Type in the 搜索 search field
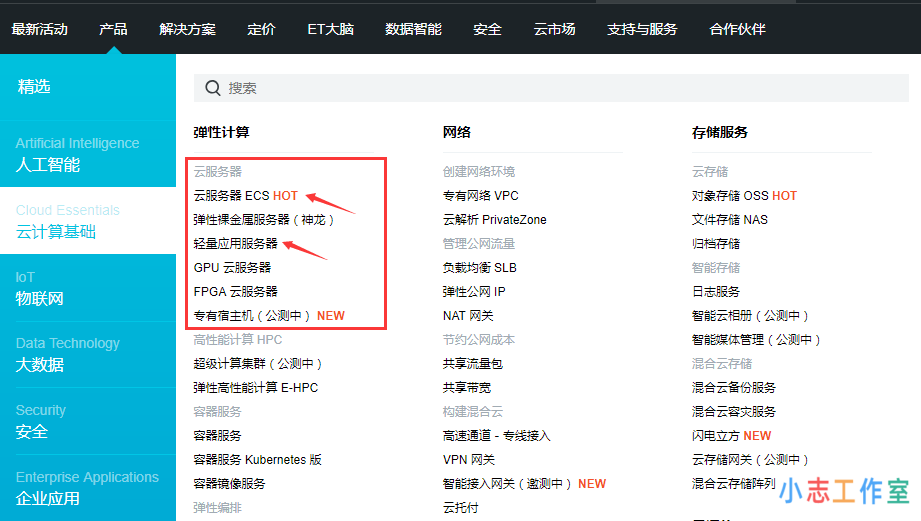The height and width of the screenshot is (521, 921). pos(500,88)
